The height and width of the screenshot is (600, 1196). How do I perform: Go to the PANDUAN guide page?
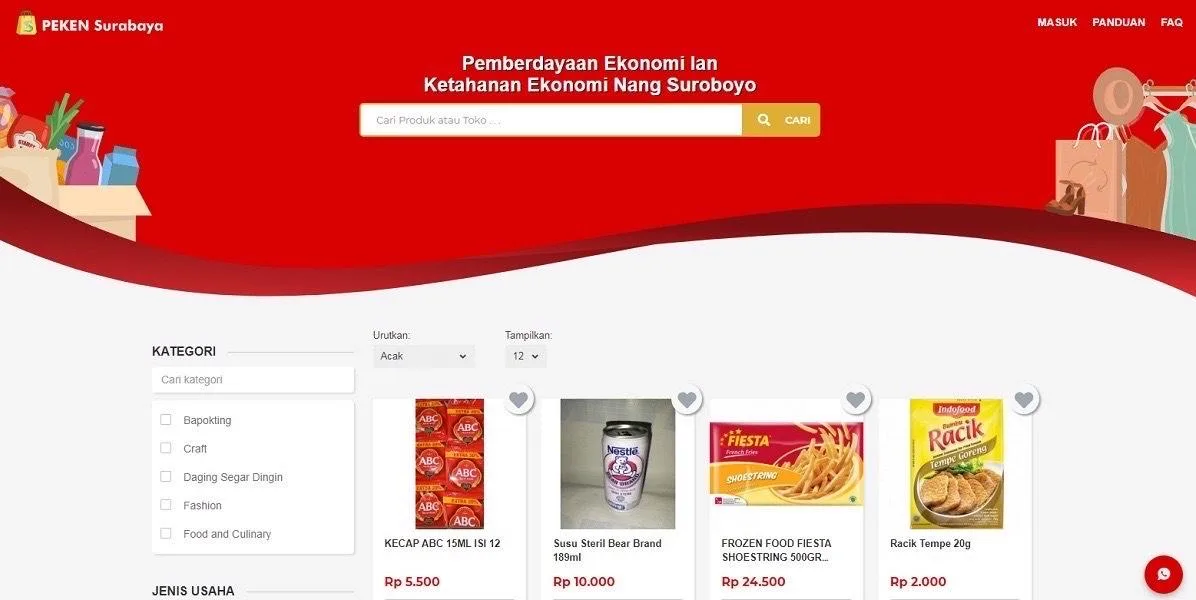1119,23
